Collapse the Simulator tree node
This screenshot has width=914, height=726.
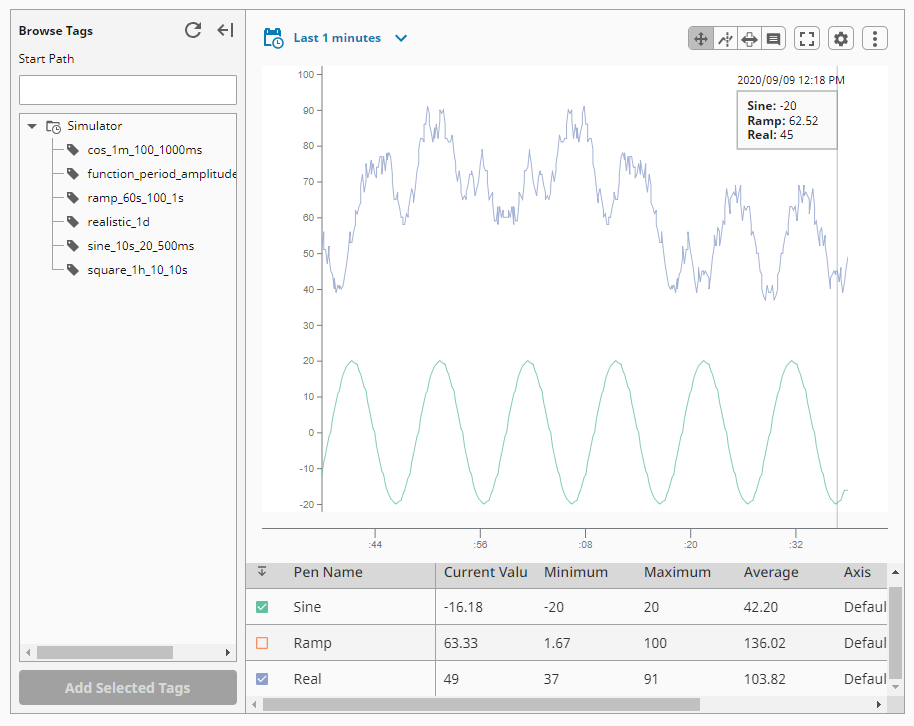tap(32, 126)
